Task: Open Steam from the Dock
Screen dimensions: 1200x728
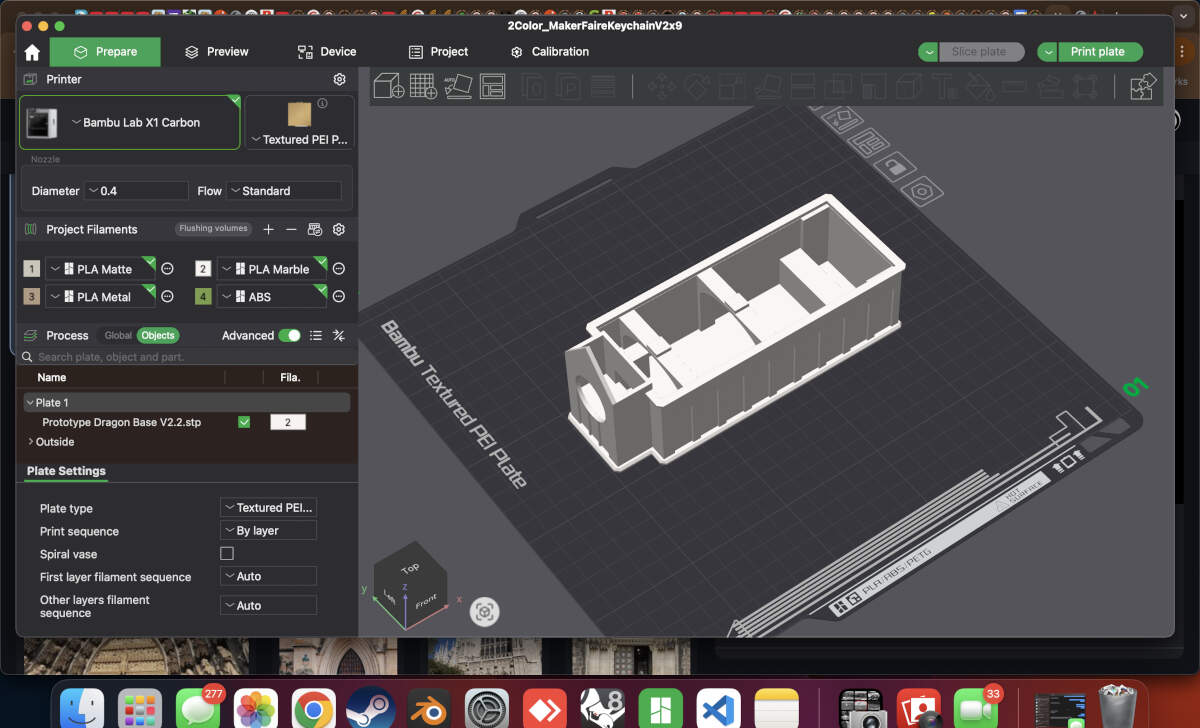Action: [x=371, y=710]
